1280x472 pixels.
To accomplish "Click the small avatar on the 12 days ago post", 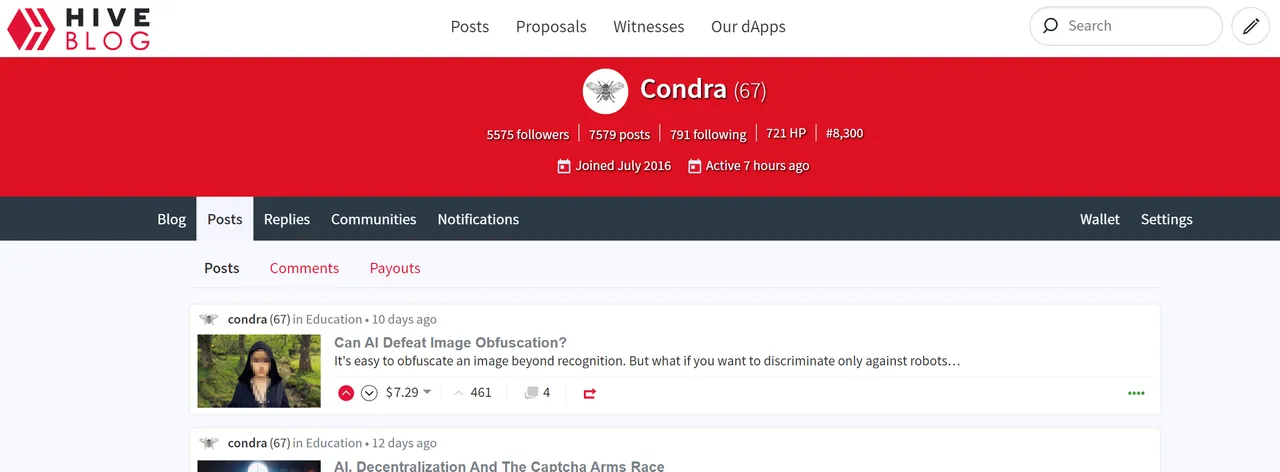I will click(208, 443).
